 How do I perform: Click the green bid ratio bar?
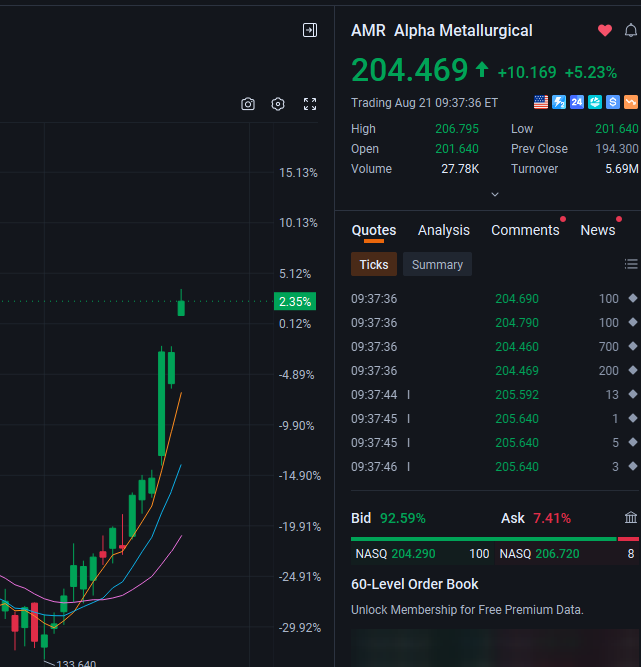pos(484,539)
